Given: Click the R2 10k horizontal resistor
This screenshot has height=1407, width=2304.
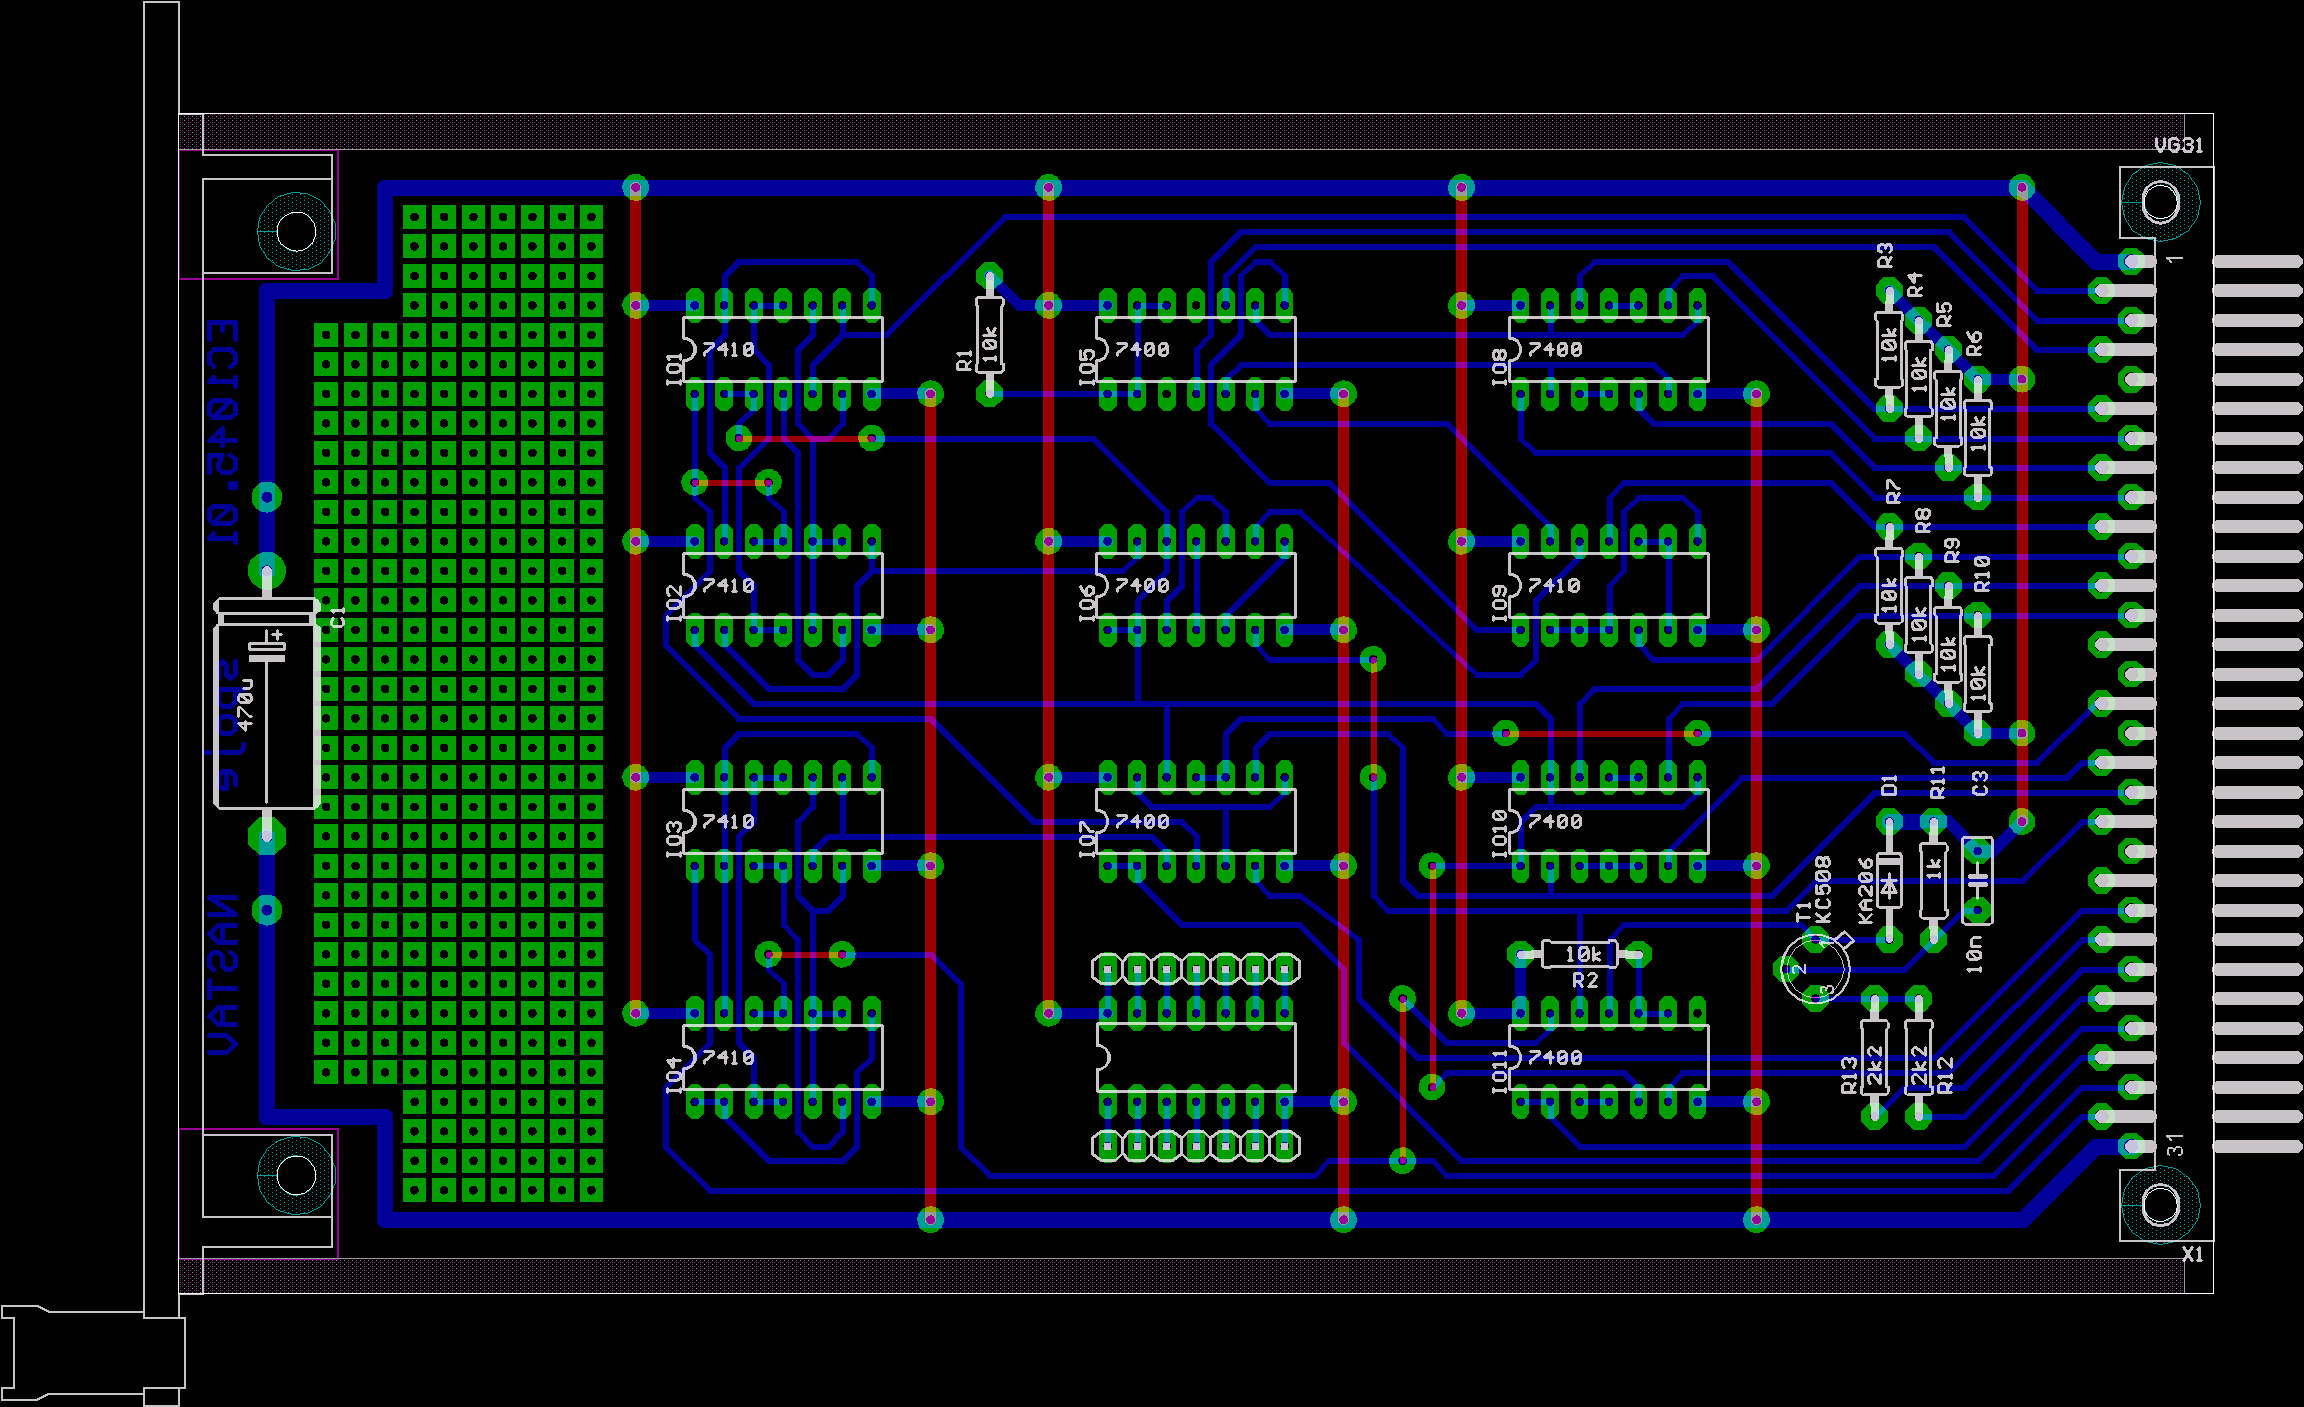Looking at the screenshot, I should point(1581,954).
